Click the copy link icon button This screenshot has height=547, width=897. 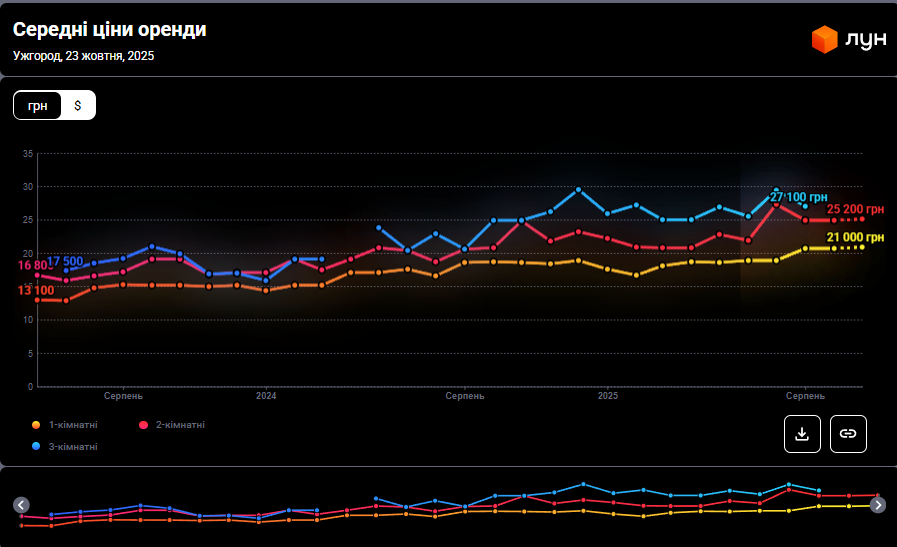coord(848,433)
